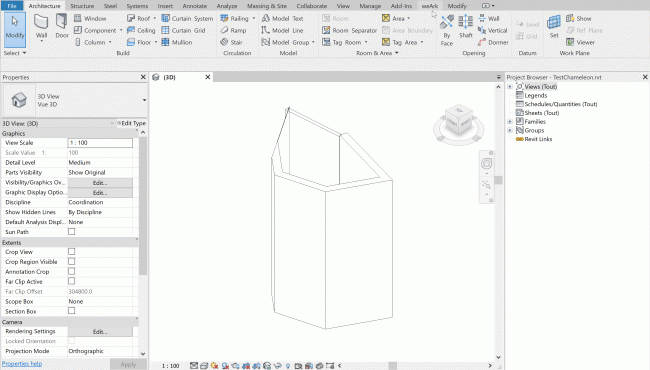This screenshot has width=650, height=370.
Task: Click the Edit Type button
Action: [x=131, y=123]
